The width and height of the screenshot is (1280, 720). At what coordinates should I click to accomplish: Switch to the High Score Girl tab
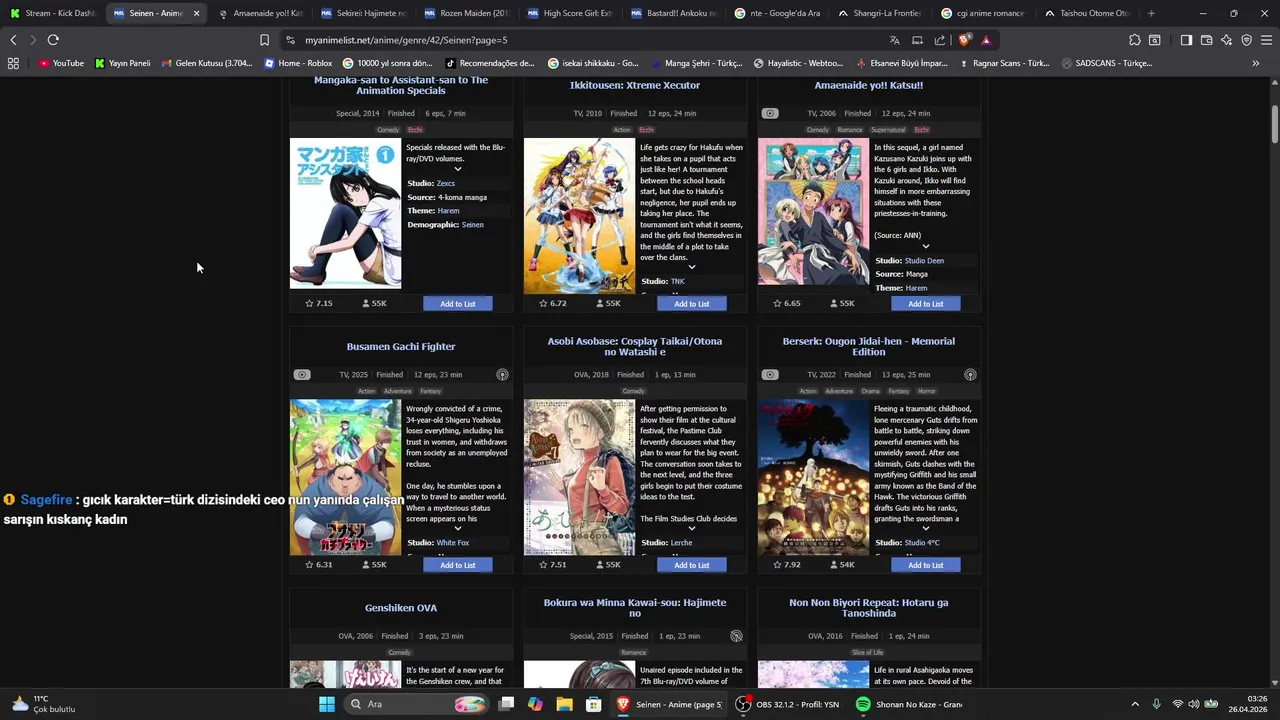click(x=570, y=13)
